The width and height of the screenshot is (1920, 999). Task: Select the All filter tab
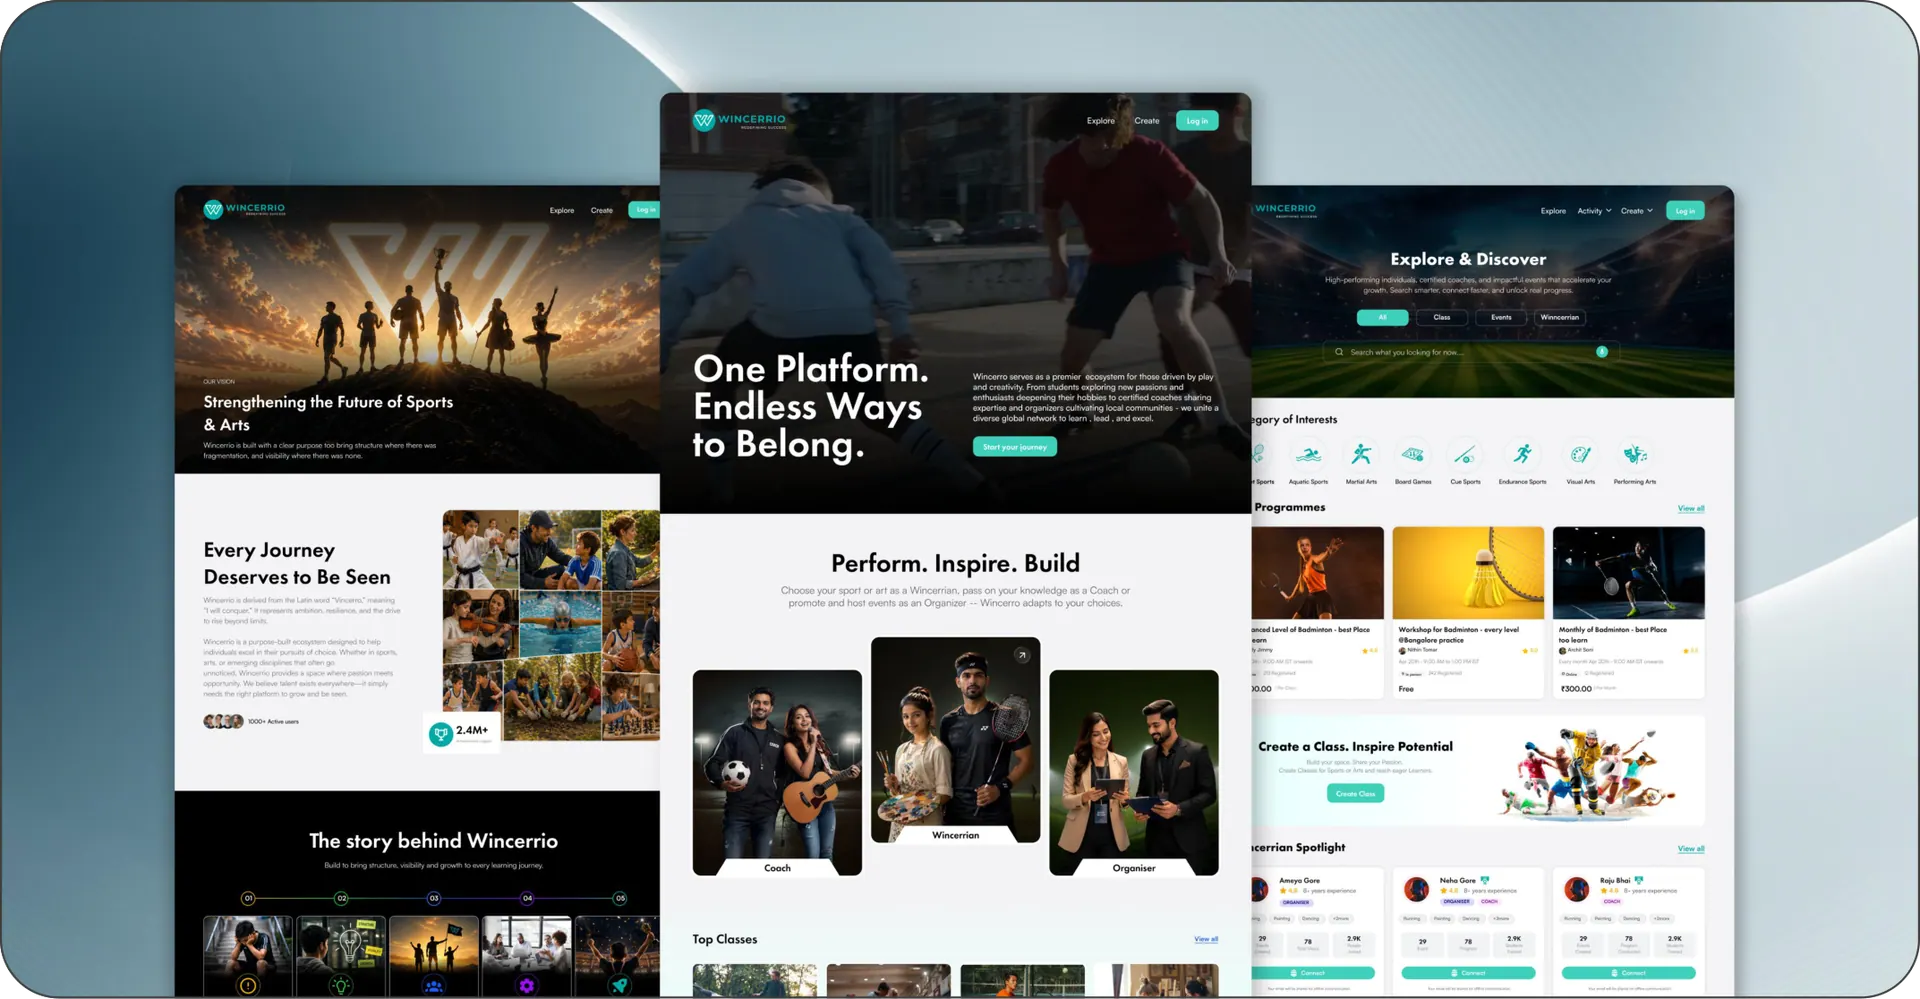pos(1383,318)
